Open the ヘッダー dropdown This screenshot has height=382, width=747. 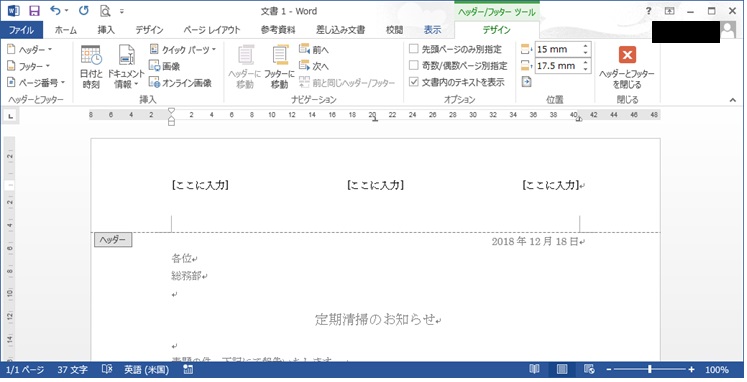(30, 50)
